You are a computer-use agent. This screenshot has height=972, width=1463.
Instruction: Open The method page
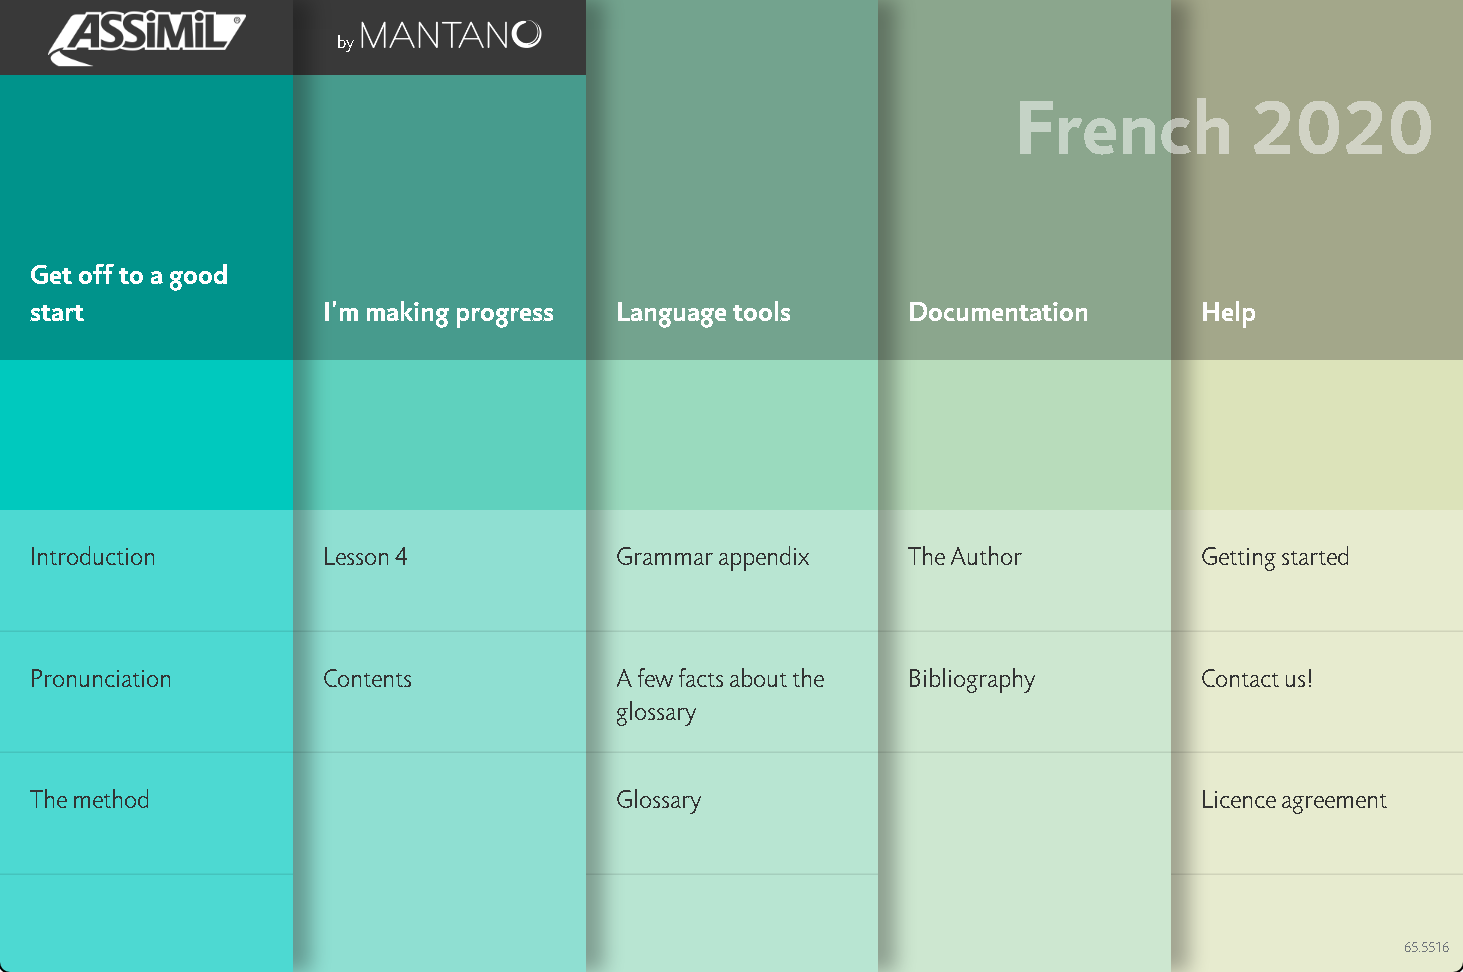coord(146,813)
